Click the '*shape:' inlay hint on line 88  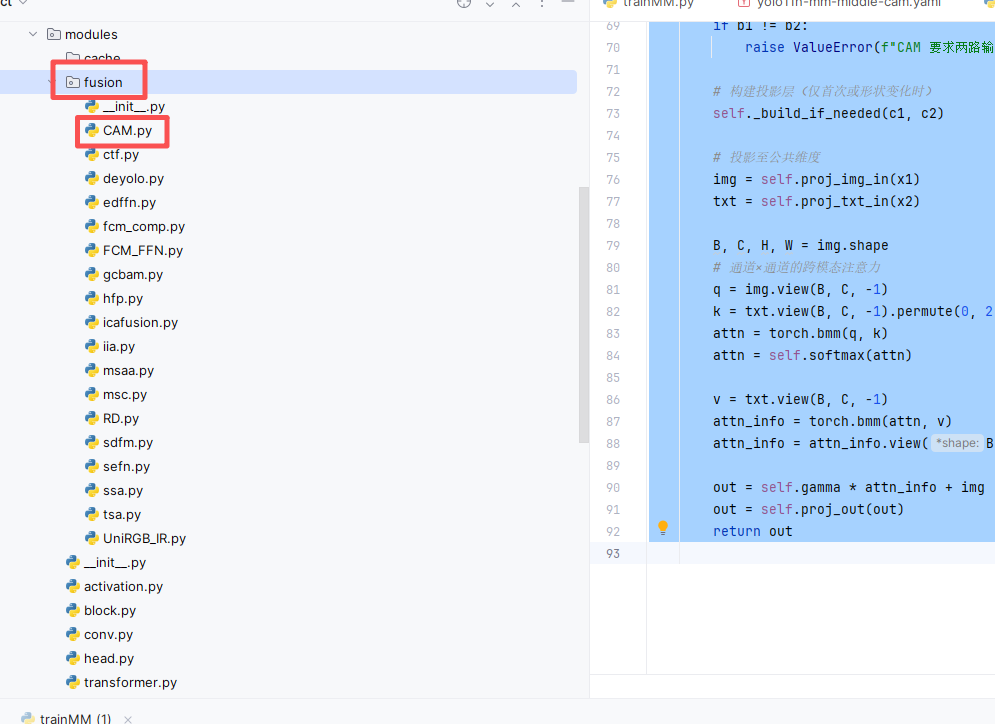click(957, 443)
